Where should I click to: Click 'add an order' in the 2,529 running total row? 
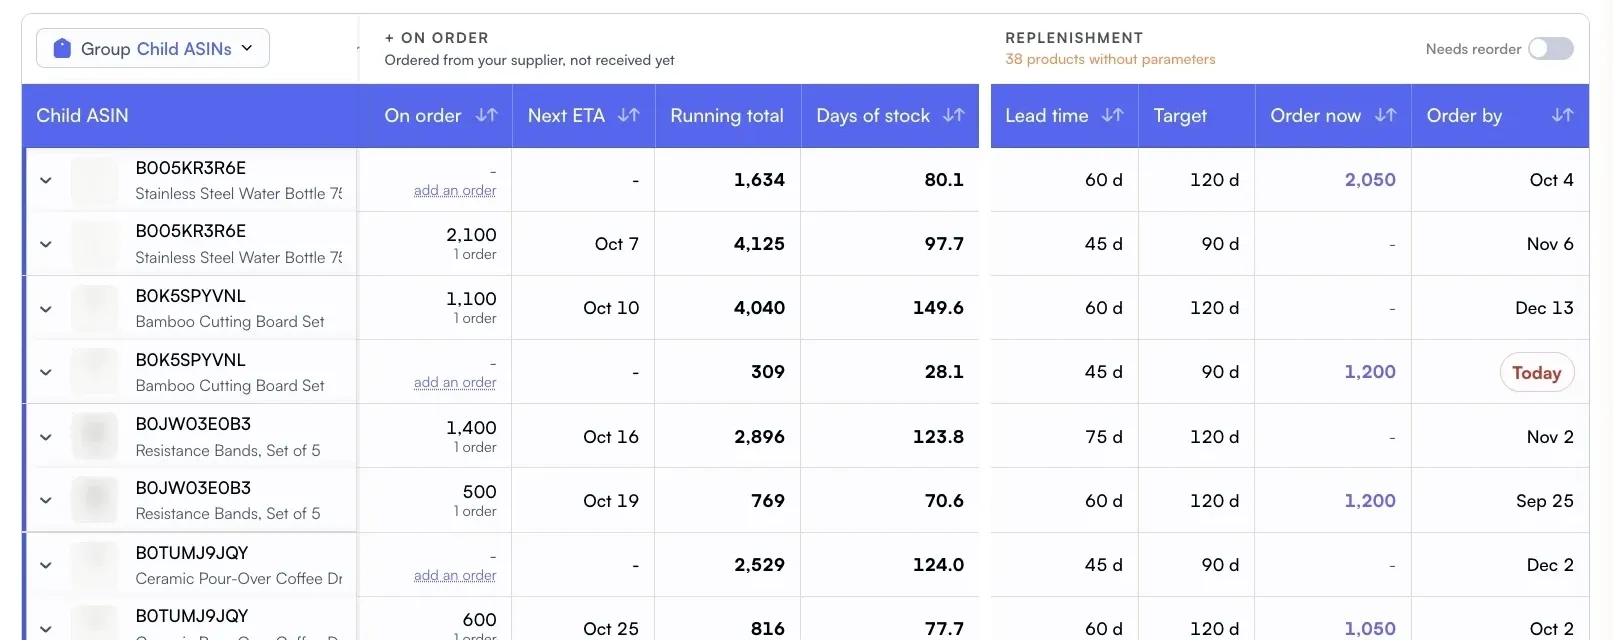coord(455,575)
